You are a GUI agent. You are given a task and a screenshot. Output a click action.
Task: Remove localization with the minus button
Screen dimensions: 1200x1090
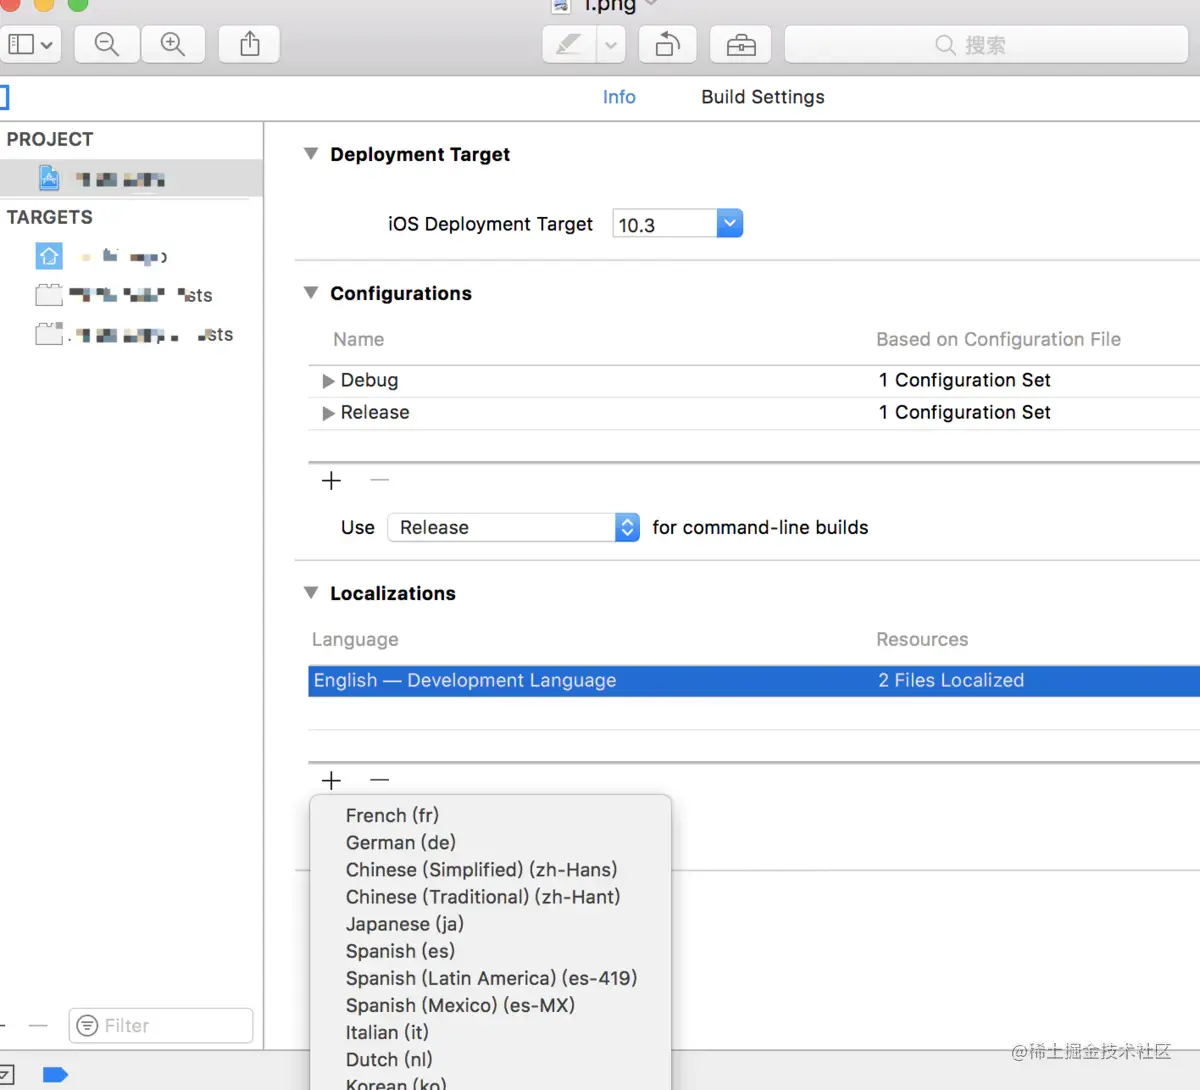point(379,780)
